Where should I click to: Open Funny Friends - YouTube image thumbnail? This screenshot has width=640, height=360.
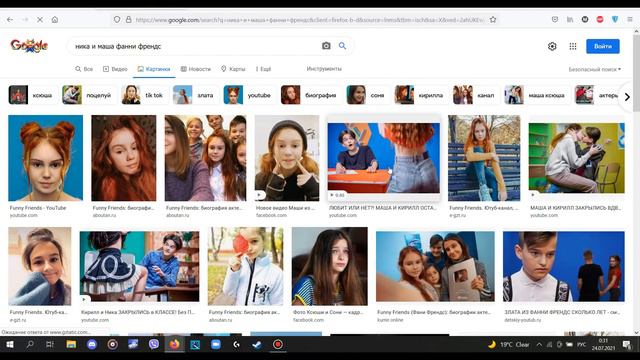pyautogui.click(x=45, y=158)
